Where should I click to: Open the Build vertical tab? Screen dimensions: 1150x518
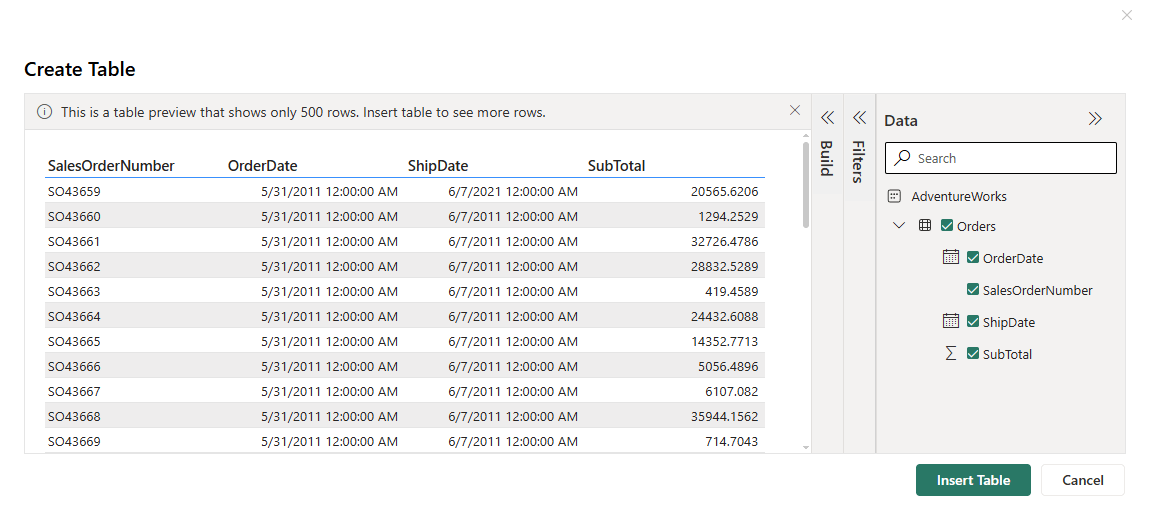[827, 158]
